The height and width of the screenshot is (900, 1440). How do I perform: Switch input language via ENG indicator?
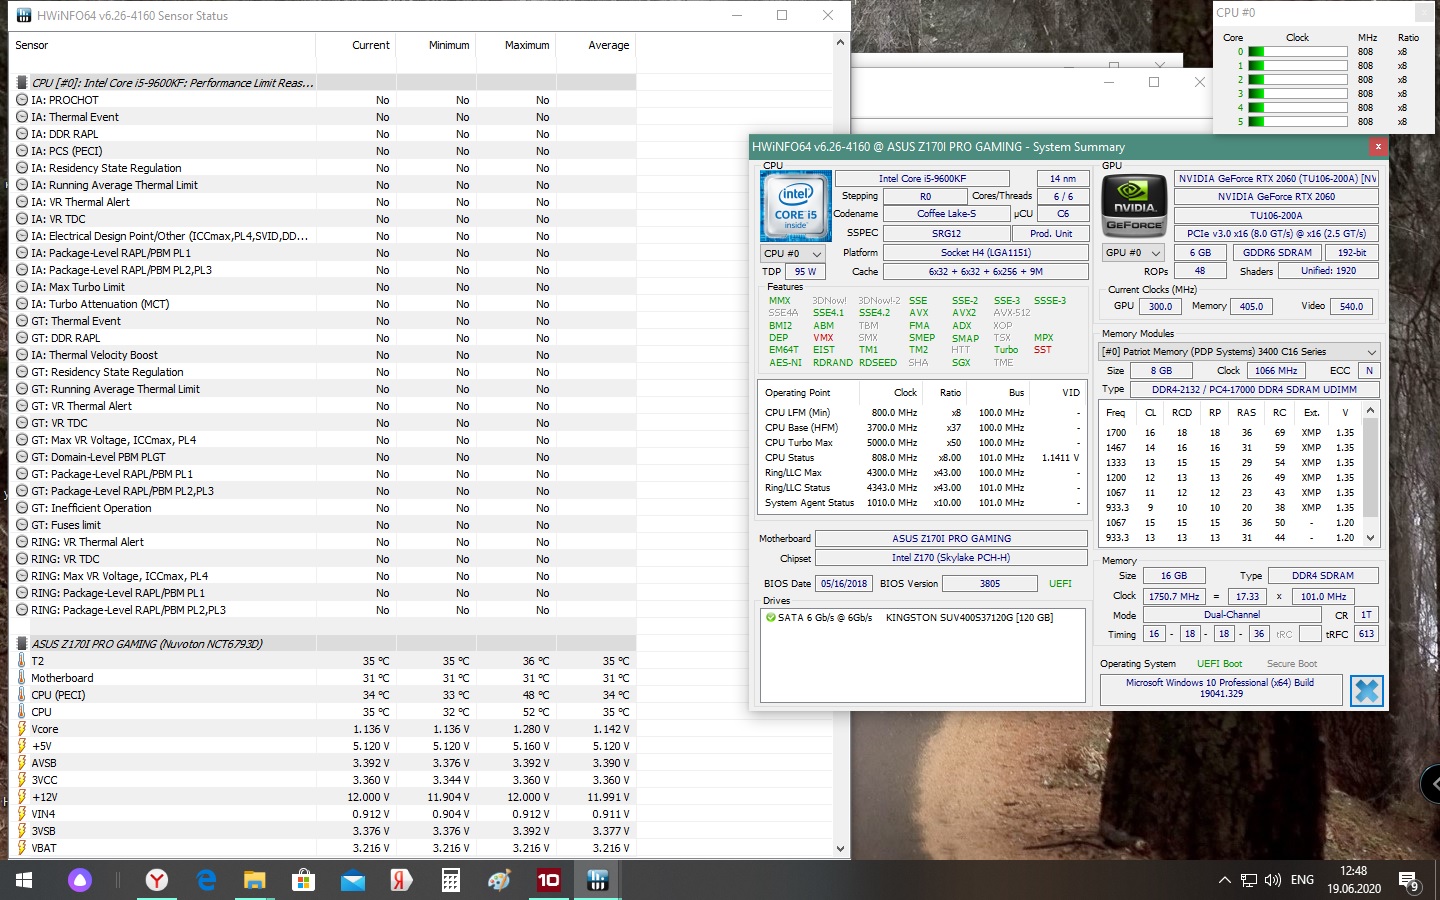click(1302, 880)
